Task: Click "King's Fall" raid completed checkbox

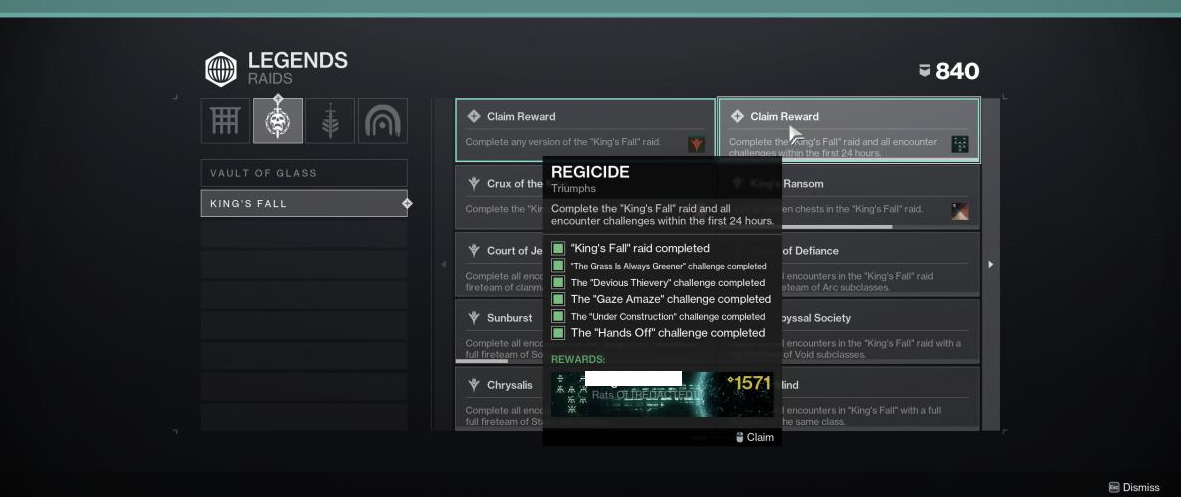Action: coord(558,248)
